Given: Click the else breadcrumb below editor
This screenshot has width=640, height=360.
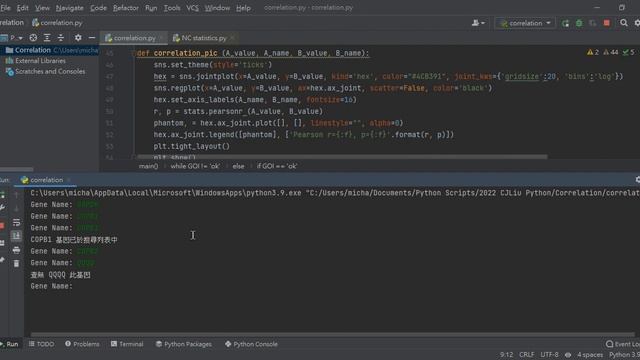Looking at the screenshot, I should coord(238,166).
